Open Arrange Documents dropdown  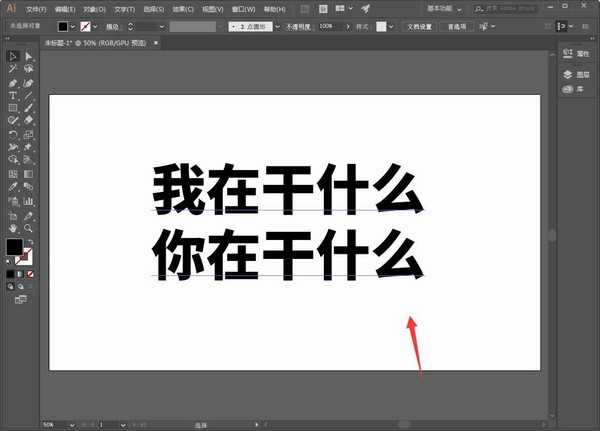pos(344,8)
